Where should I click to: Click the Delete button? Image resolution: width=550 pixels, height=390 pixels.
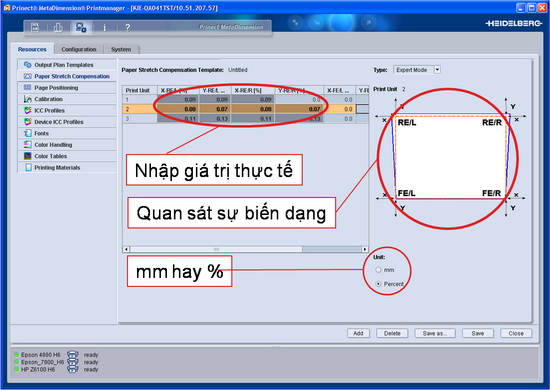pyautogui.click(x=392, y=333)
